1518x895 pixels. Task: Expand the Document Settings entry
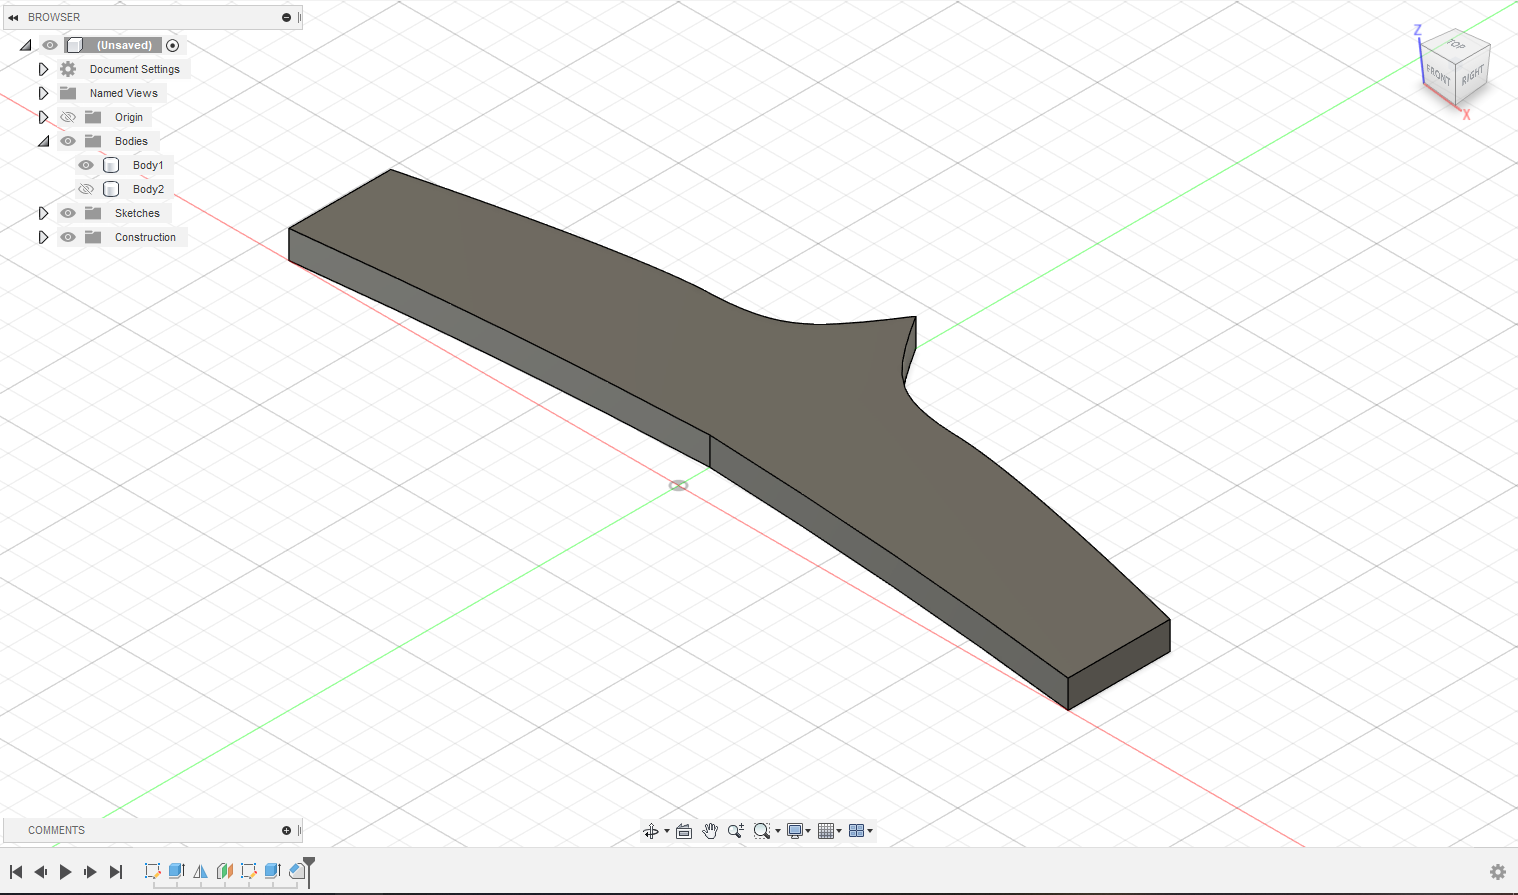point(43,68)
